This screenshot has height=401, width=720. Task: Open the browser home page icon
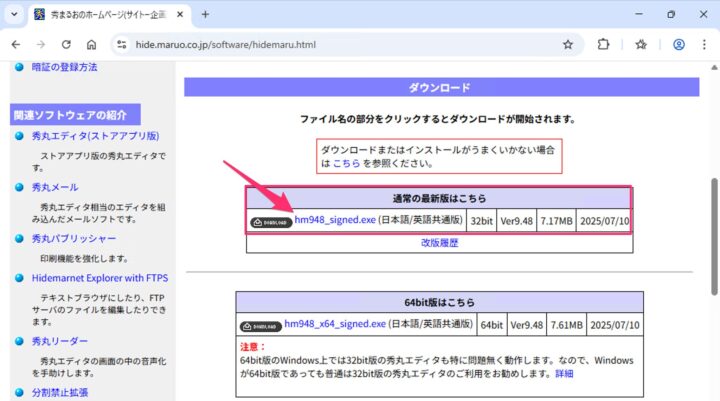coord(91,45)
